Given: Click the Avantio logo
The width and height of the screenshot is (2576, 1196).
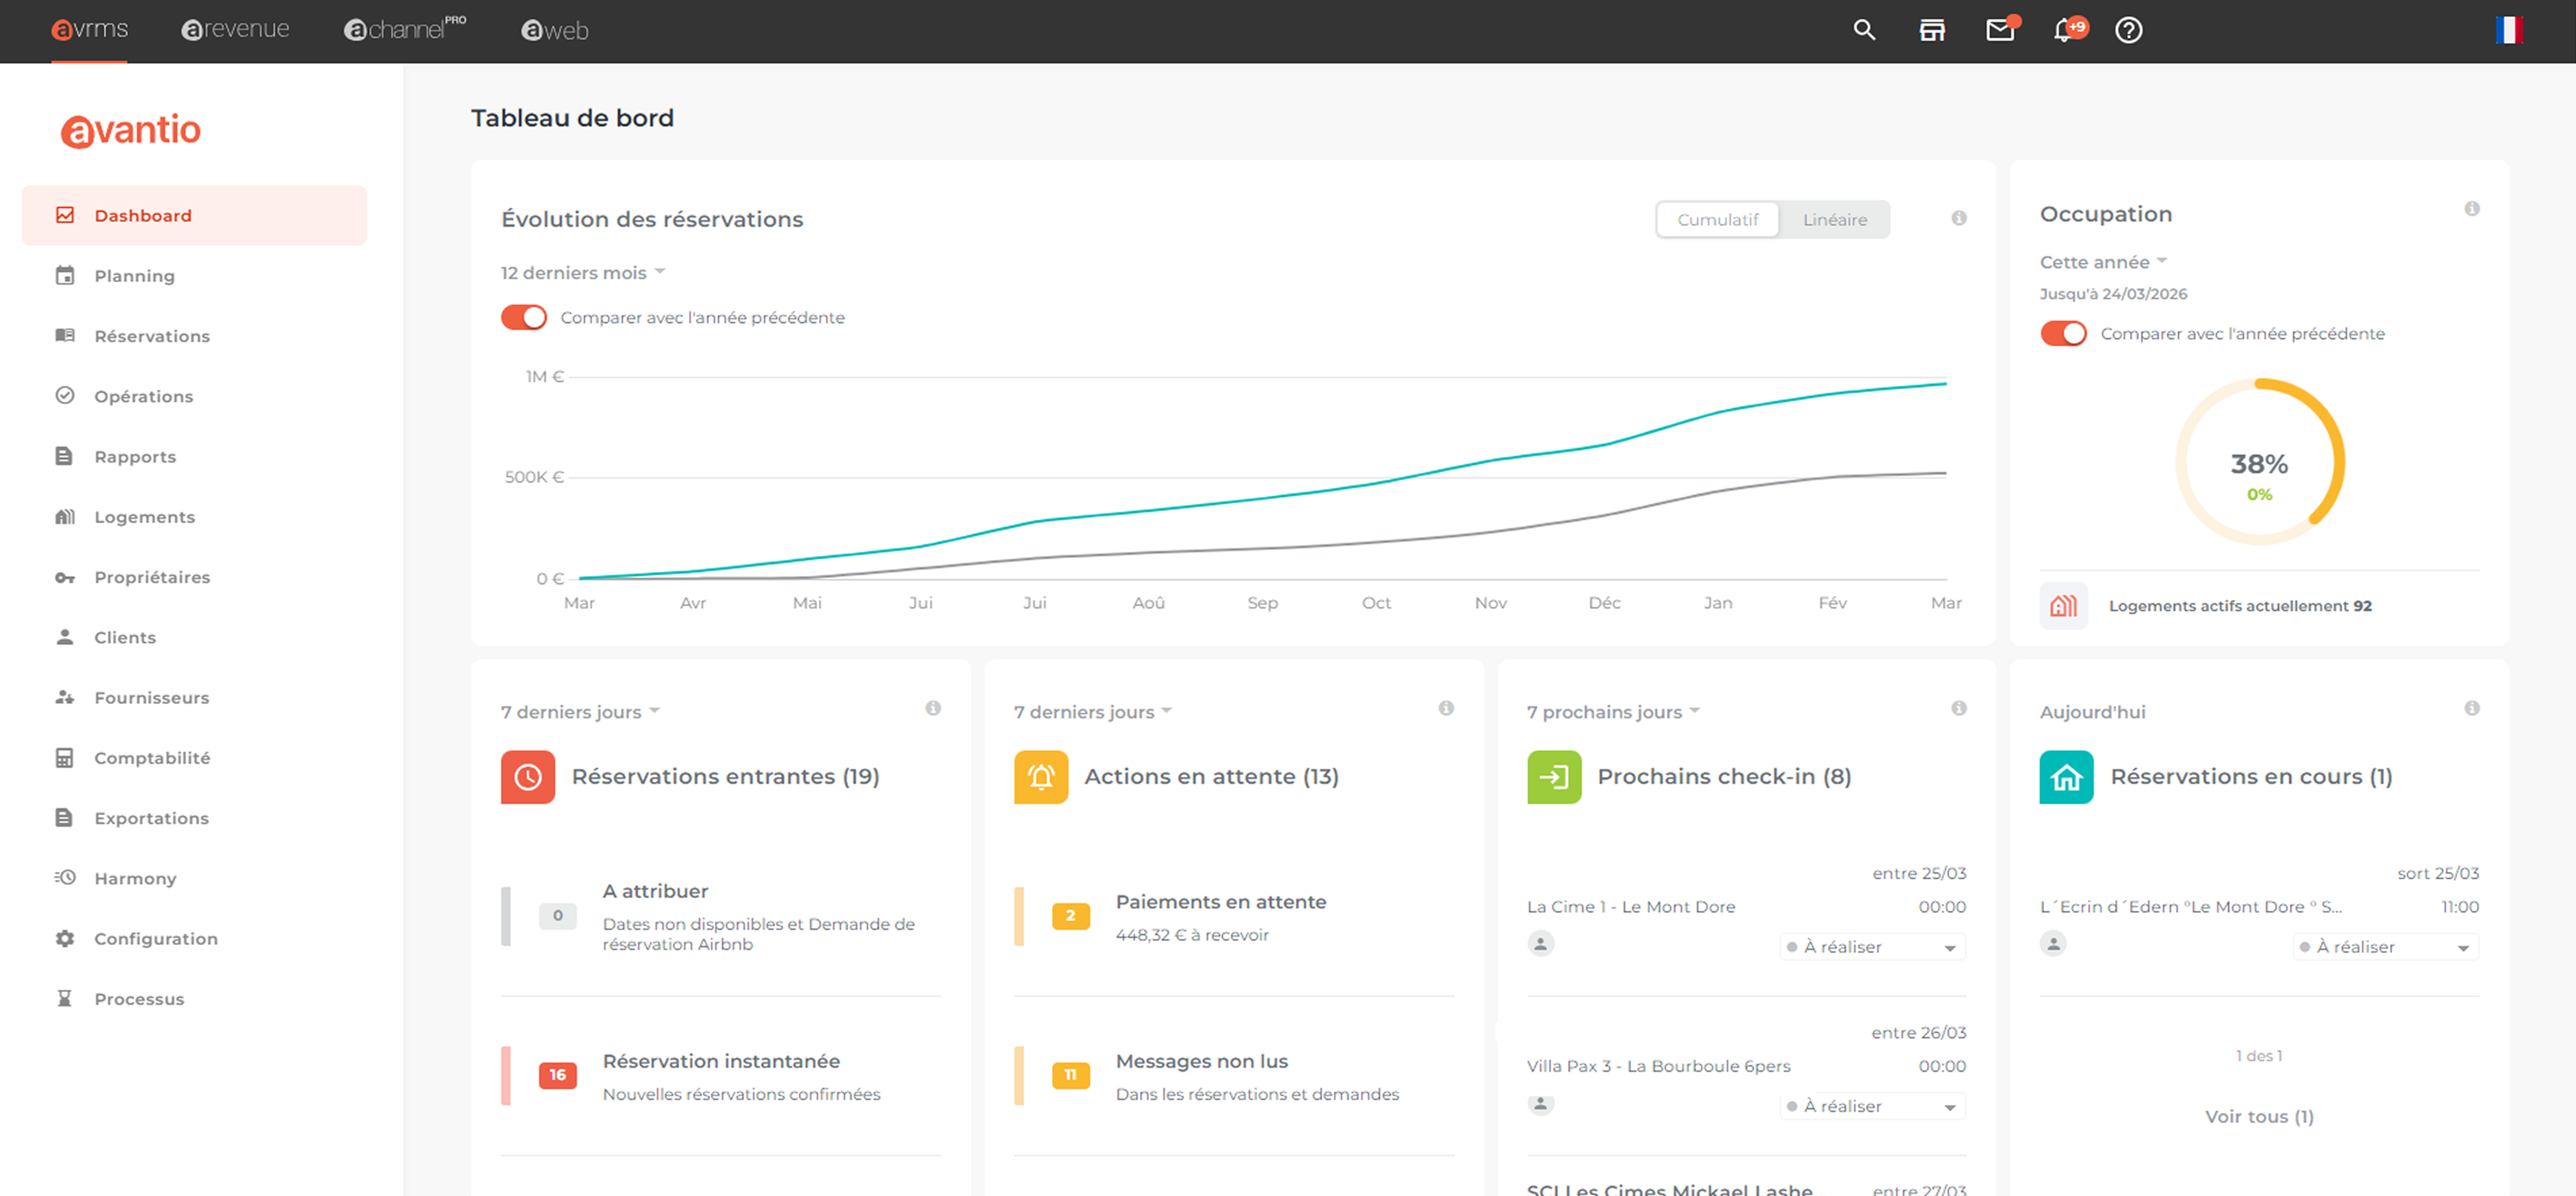Looking at the screenshot, I should [131, 130].
